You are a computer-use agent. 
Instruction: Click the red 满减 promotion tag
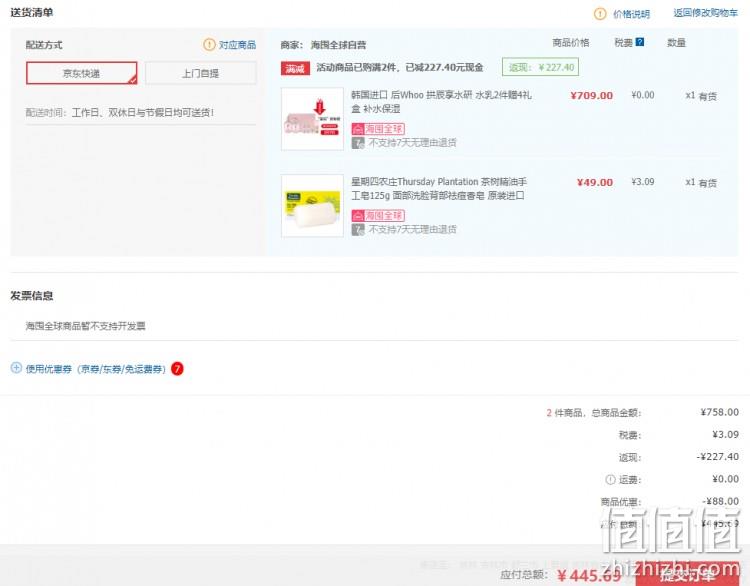coord(295,68)
